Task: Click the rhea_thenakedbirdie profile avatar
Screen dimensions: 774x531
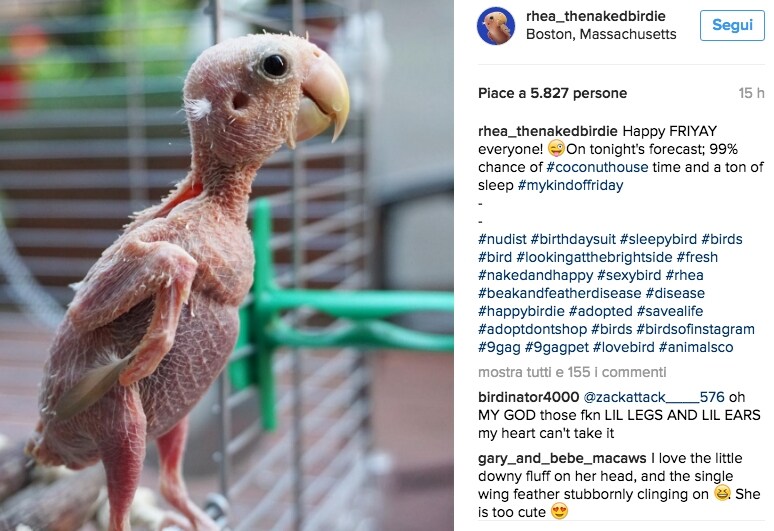Action: 496,26
